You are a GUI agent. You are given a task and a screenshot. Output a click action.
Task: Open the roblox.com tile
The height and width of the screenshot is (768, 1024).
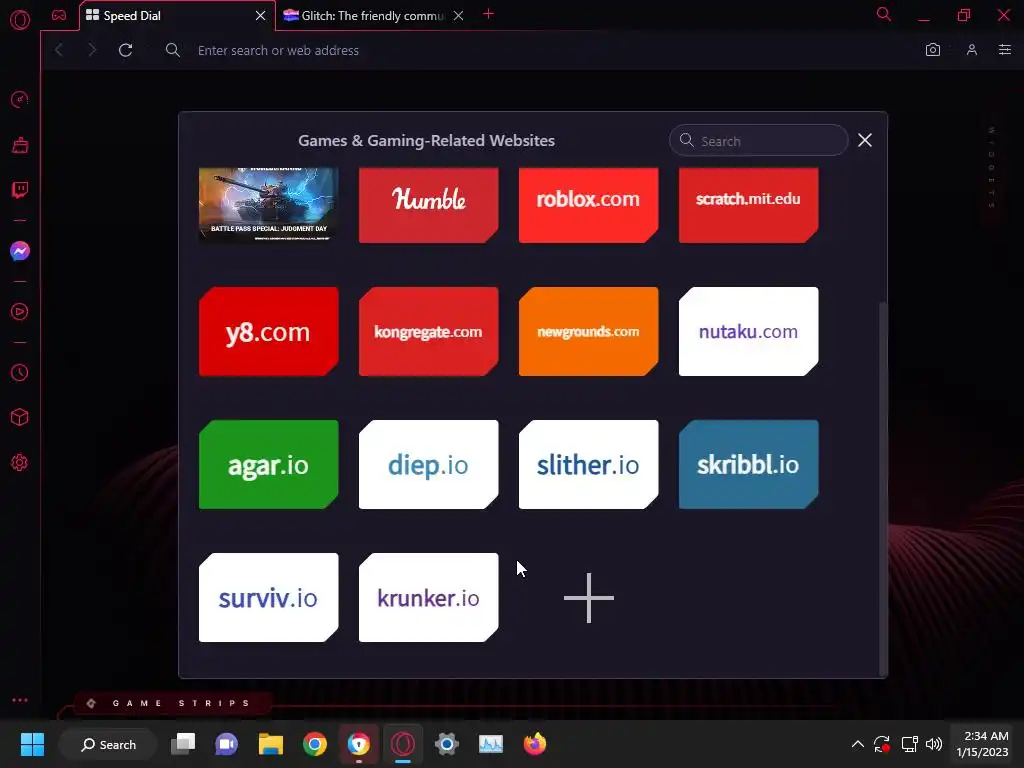[588, 205]
